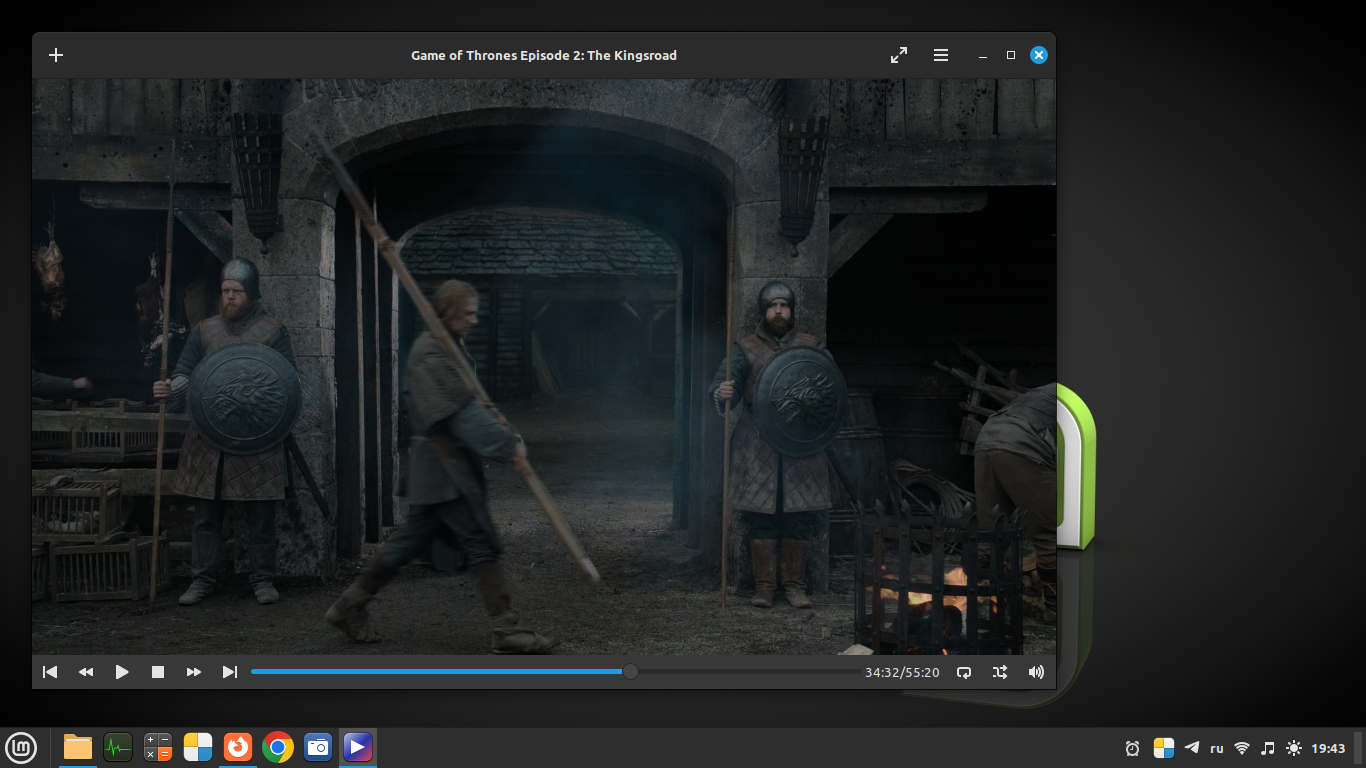Rewind the video with the double-left arrow
The width and height of the screenshot is (1366, 768).
86,672
